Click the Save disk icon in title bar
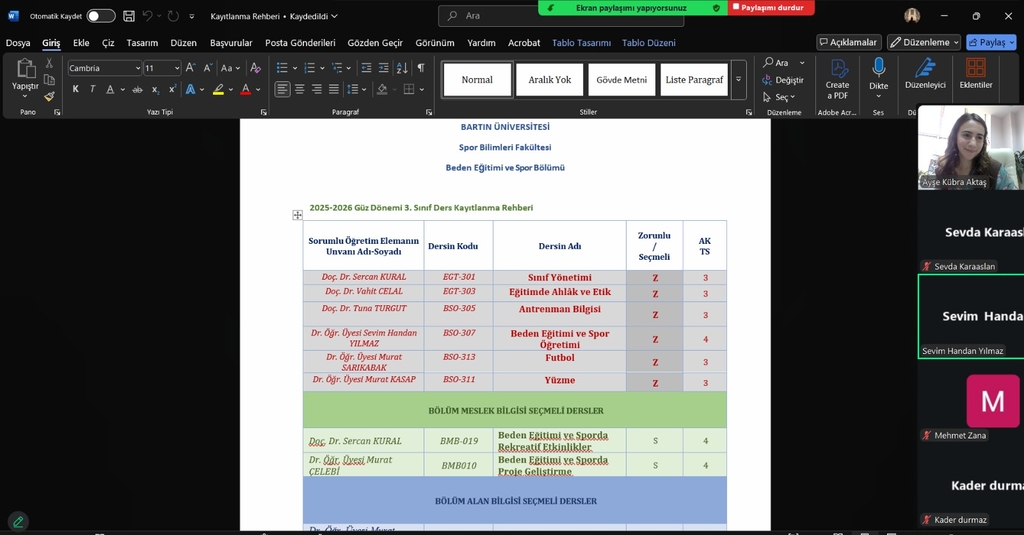Screen dimensions: 1024x535 point(129,16)
